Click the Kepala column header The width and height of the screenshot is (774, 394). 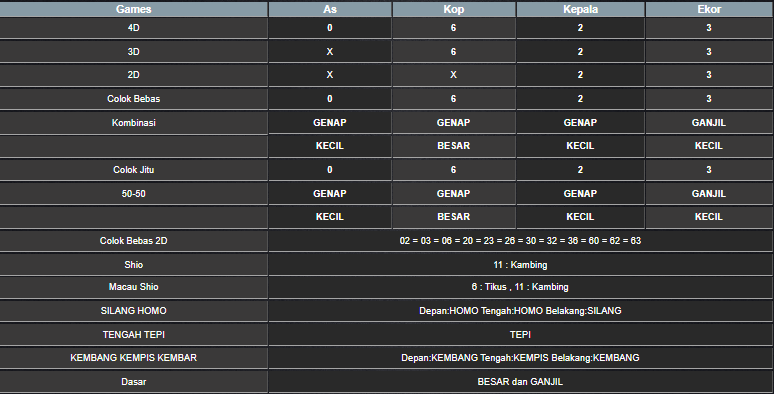pyautogui.click(x=580, y=9)
